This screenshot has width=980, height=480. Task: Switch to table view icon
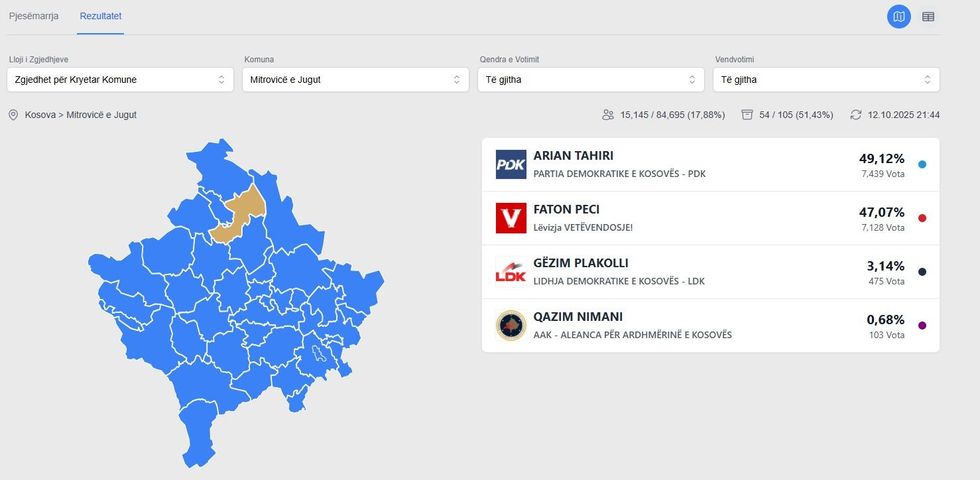(x=928, y=16)
